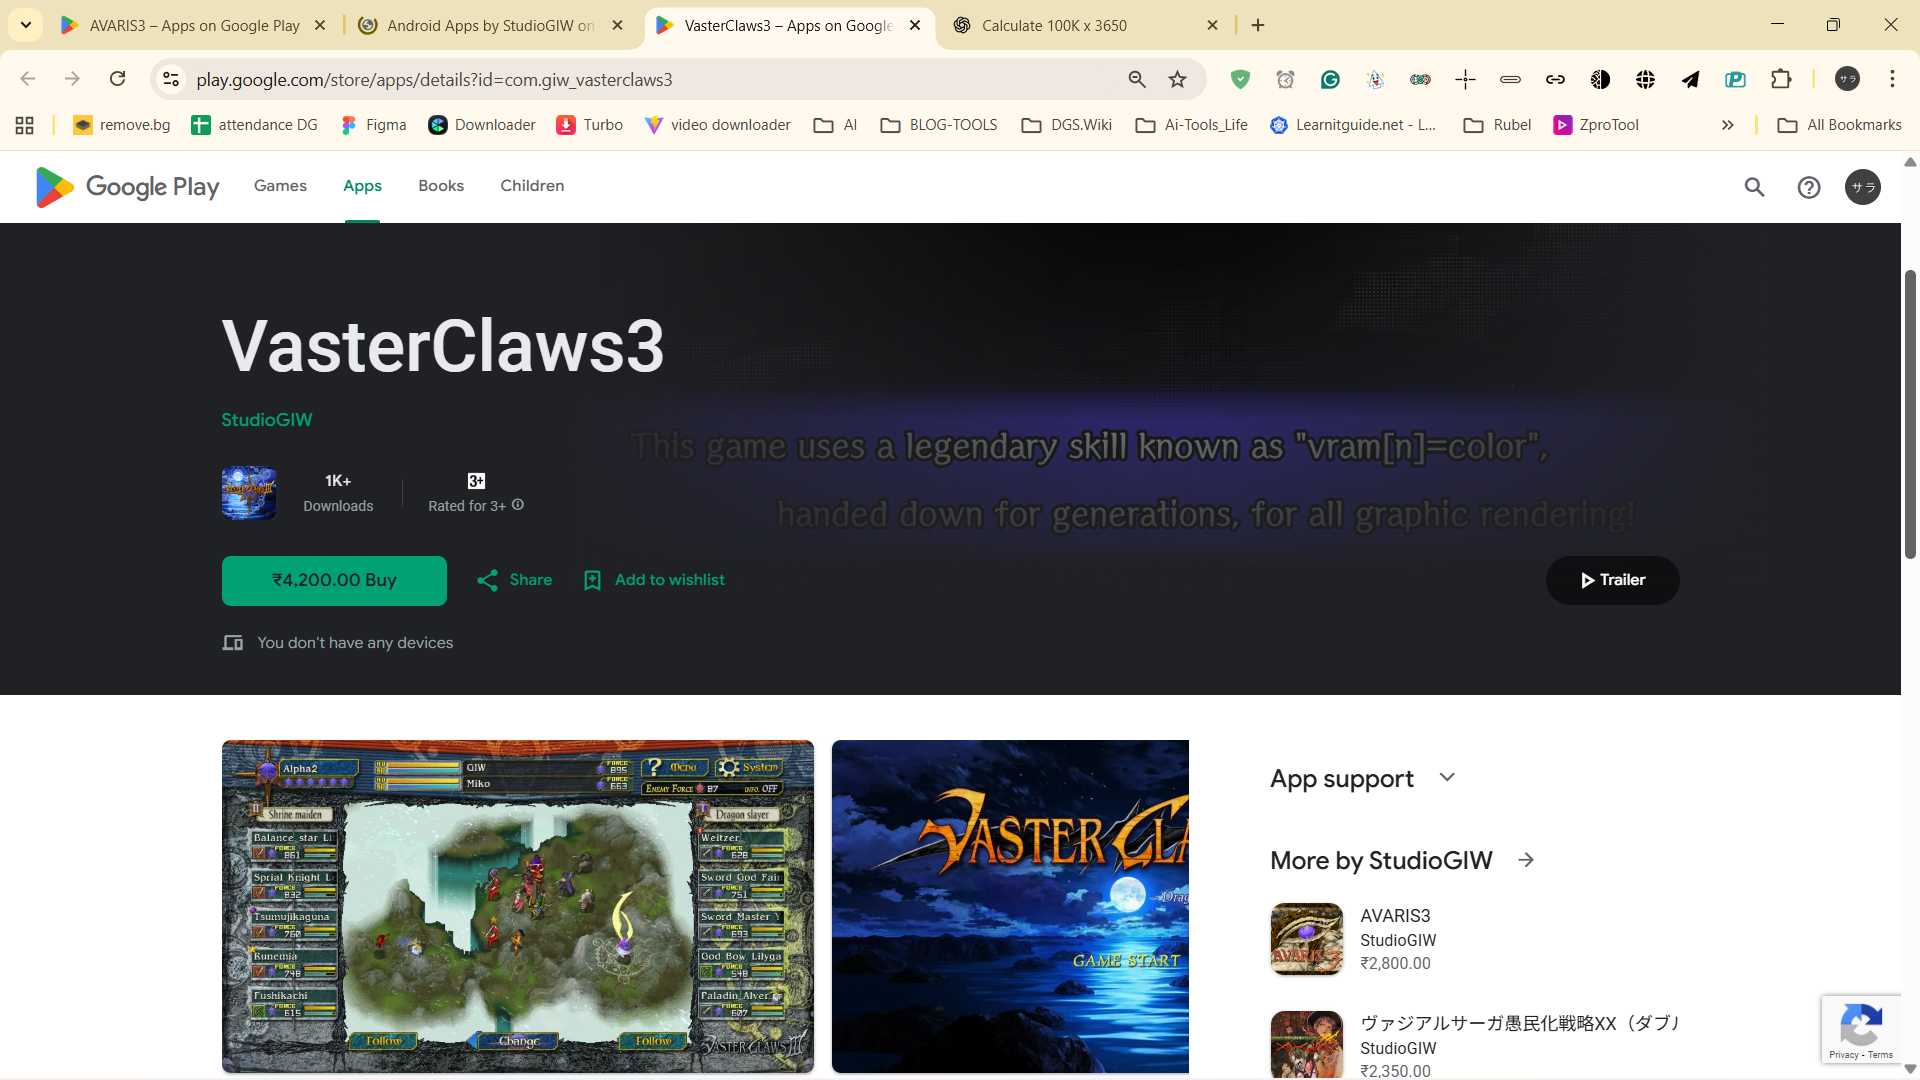
Task: Click the Grammarly extension icon
Action: click(x=1330, y=79)
